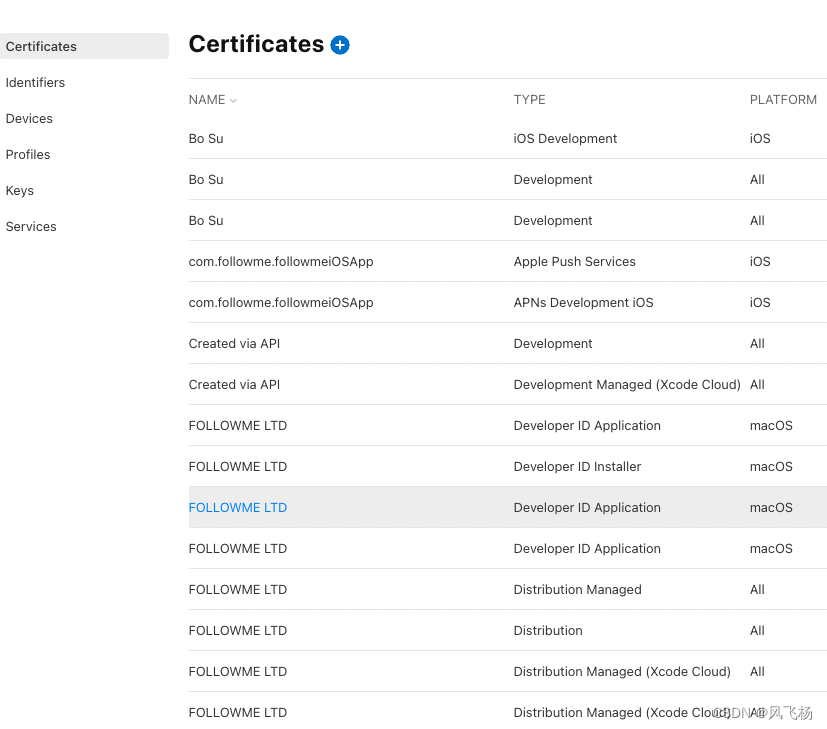Open the com.followme.followmeiOSApp Apple Push Services certificate
The width and height of the screenshot is (827, 729).
point(279,261)
